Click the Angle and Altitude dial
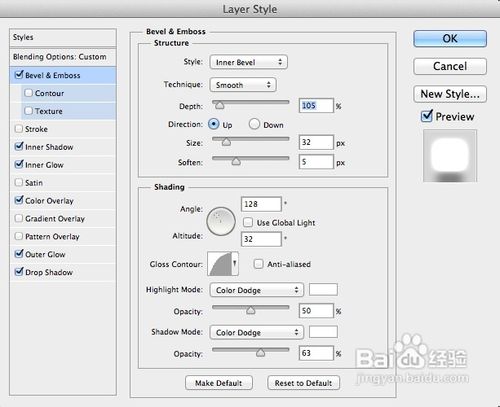Screen dimensions: 500x407 click(x=221, y=221)
